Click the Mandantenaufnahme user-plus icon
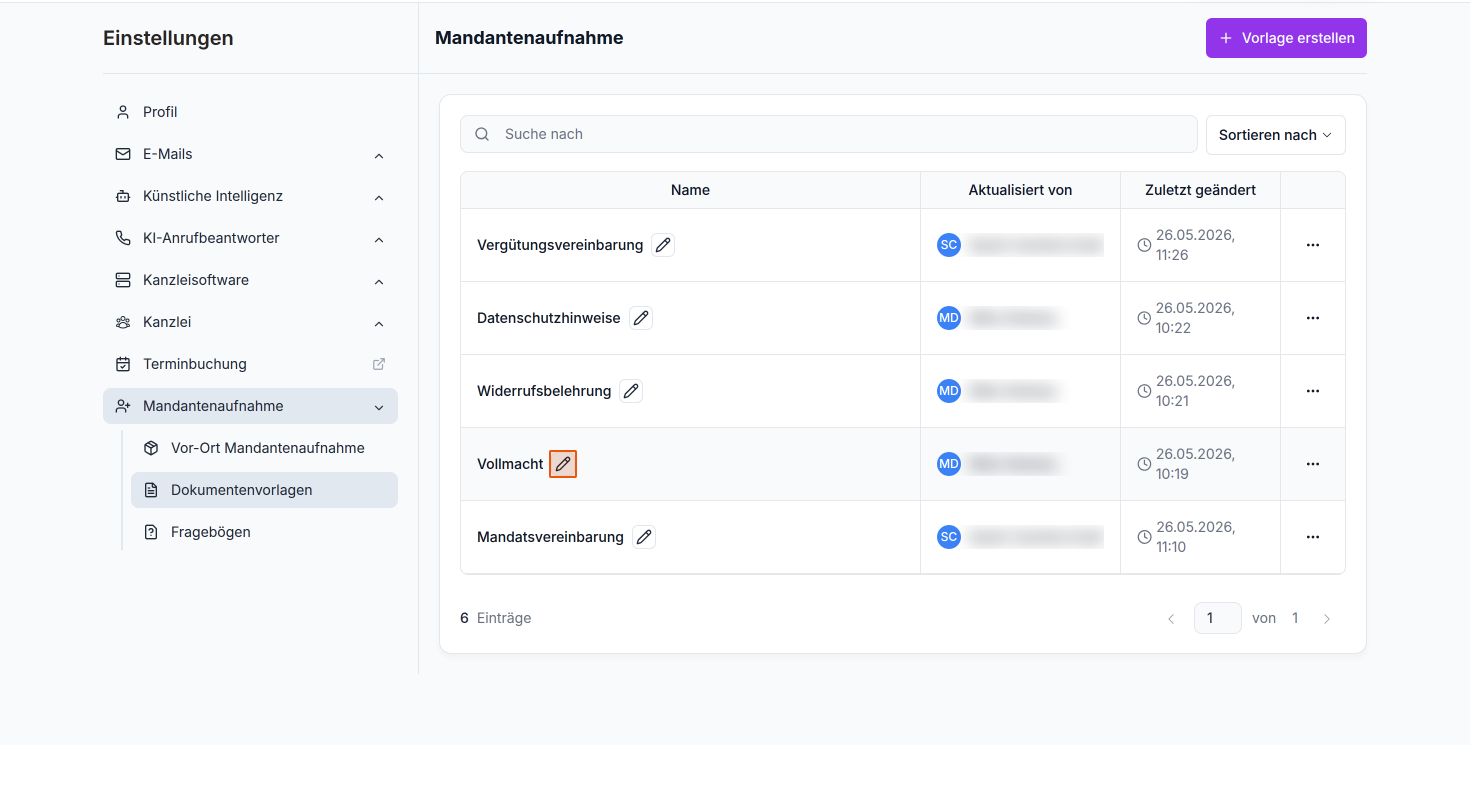 point(123,406)
